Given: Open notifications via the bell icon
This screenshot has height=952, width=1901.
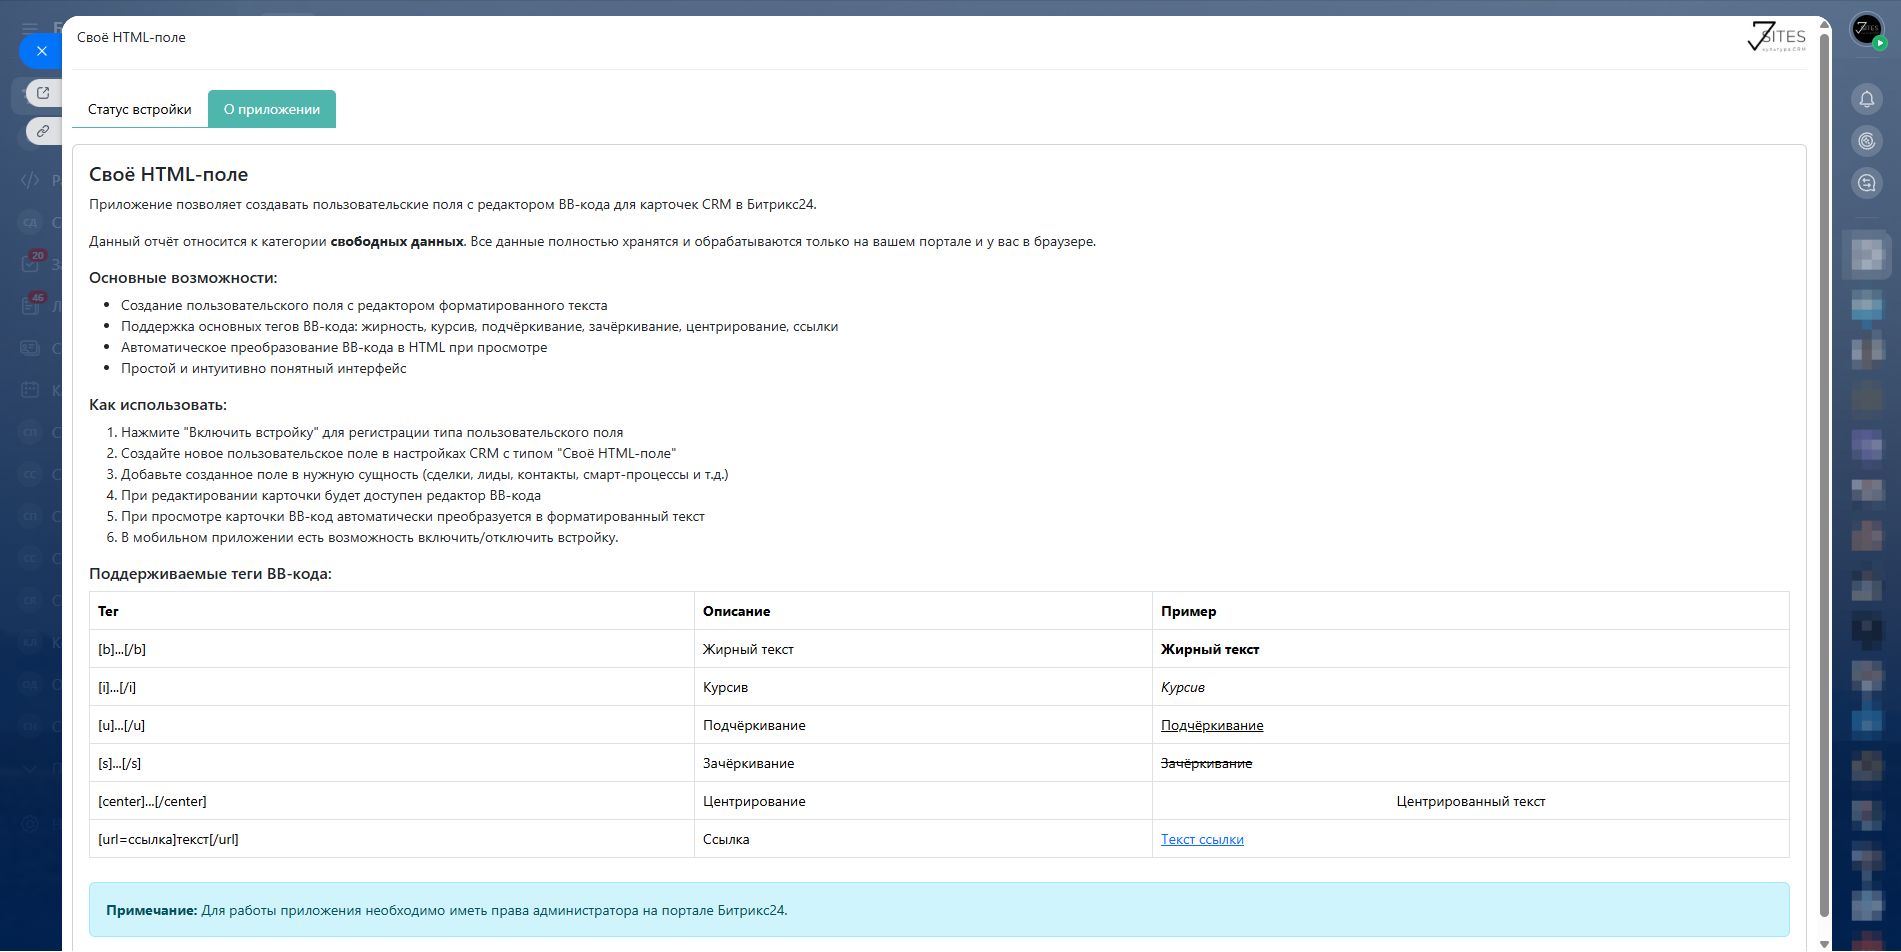Looking at the screenshot, I should point(1867,99).
